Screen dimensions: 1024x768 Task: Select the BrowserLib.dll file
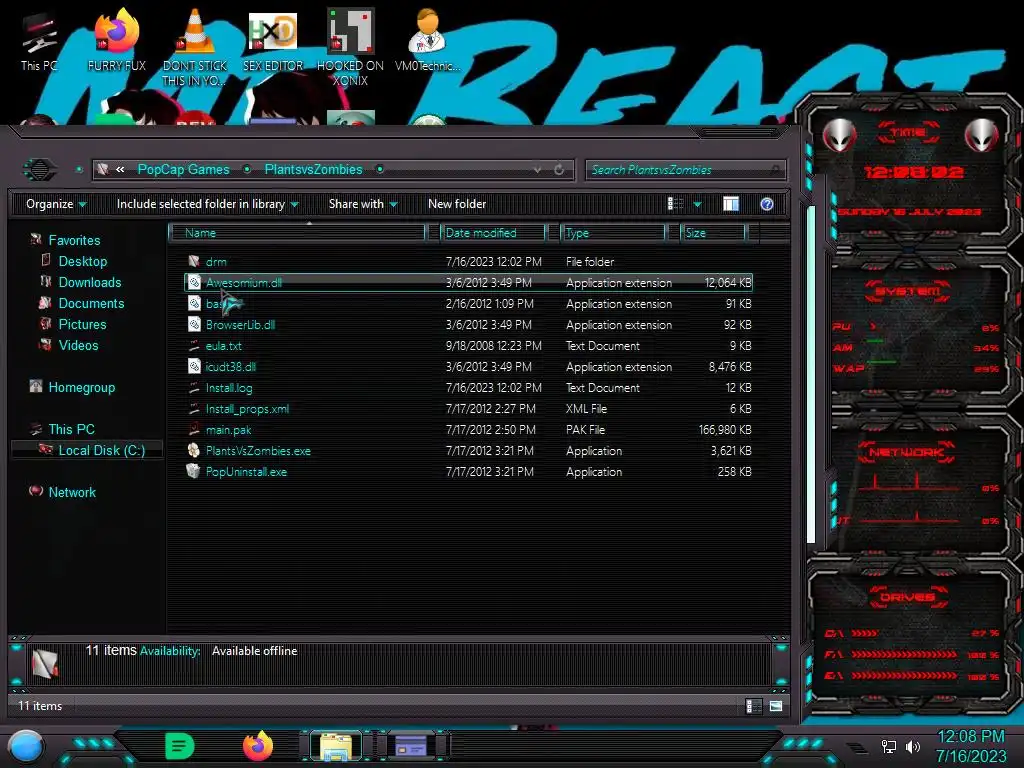pos(468,325)
